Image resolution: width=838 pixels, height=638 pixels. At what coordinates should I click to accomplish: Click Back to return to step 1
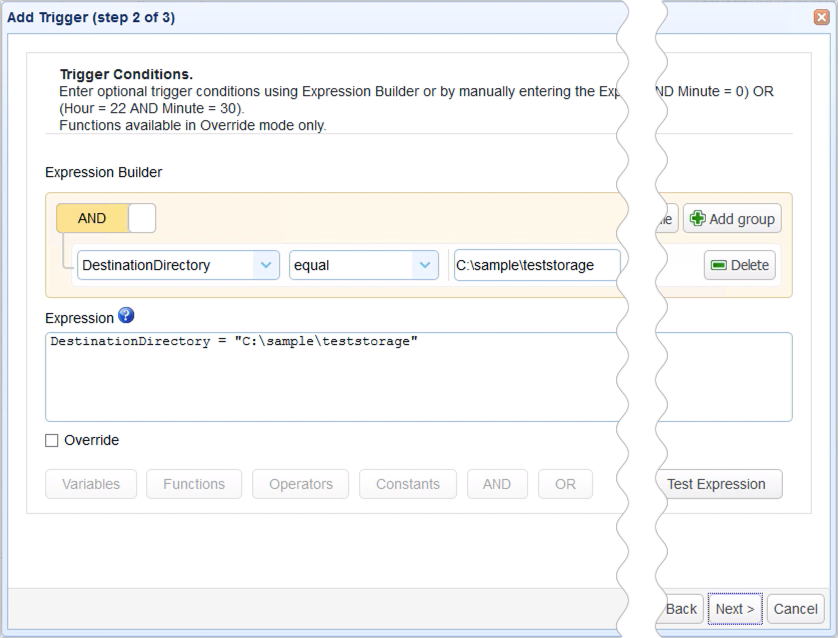pos(682,608)
